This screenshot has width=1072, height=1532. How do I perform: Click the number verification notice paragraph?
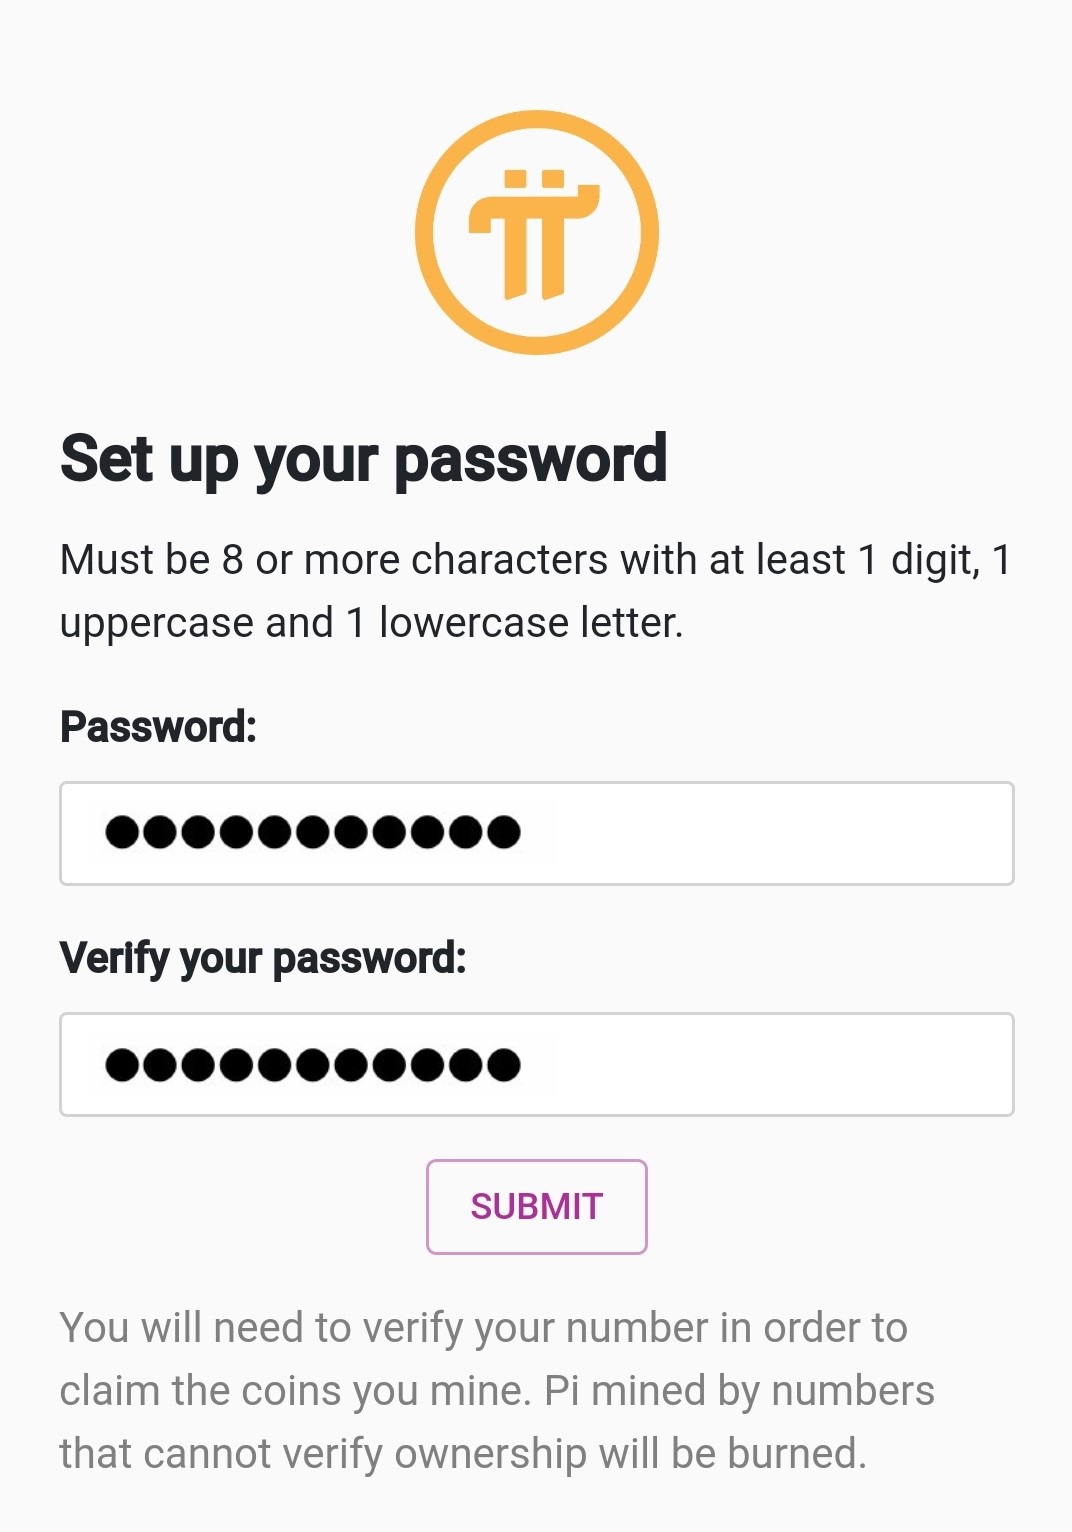(x=497, y=1390)
